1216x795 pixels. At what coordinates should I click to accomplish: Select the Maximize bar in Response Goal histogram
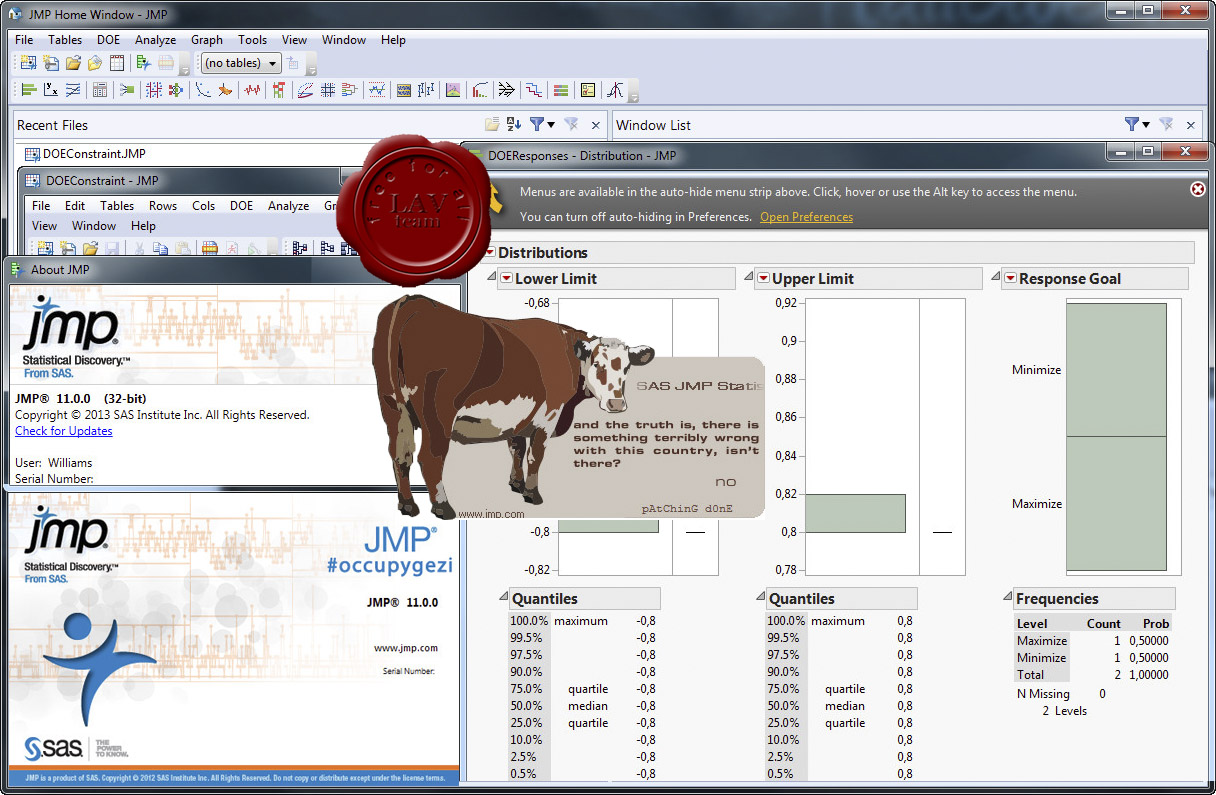1116,503
